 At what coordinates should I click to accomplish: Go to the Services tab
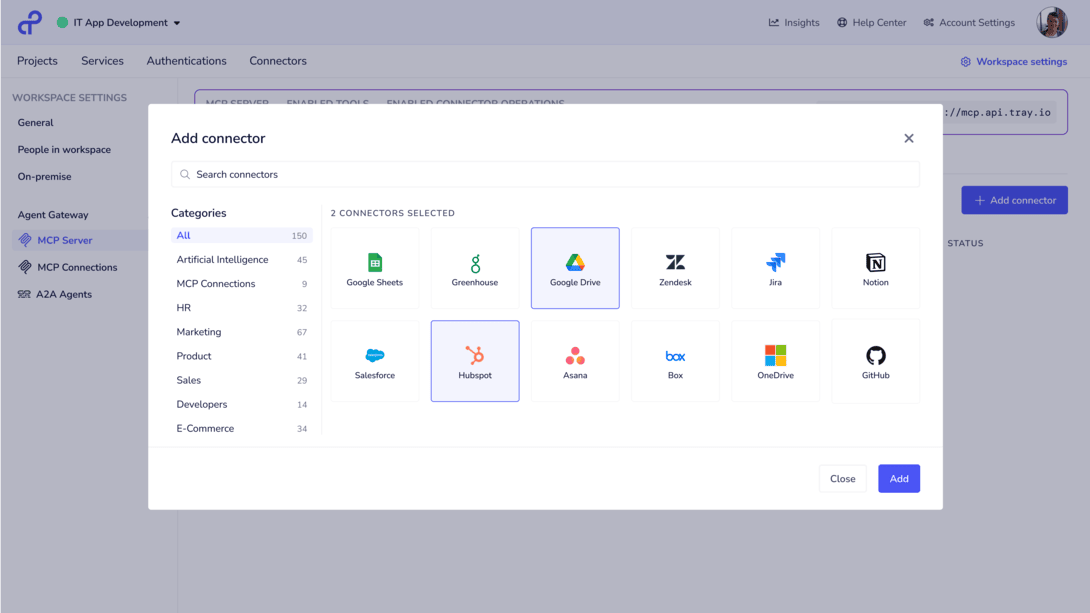102,61
